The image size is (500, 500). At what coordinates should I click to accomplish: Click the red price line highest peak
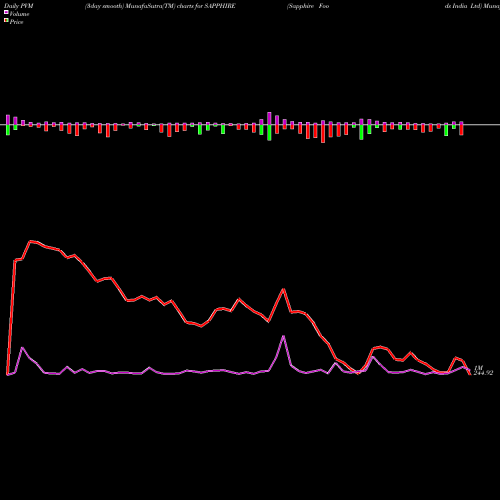click(x=31, y=241)
